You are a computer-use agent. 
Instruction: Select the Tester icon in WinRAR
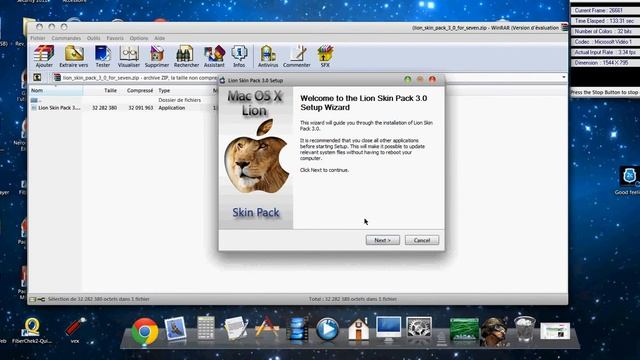point(102,56)
